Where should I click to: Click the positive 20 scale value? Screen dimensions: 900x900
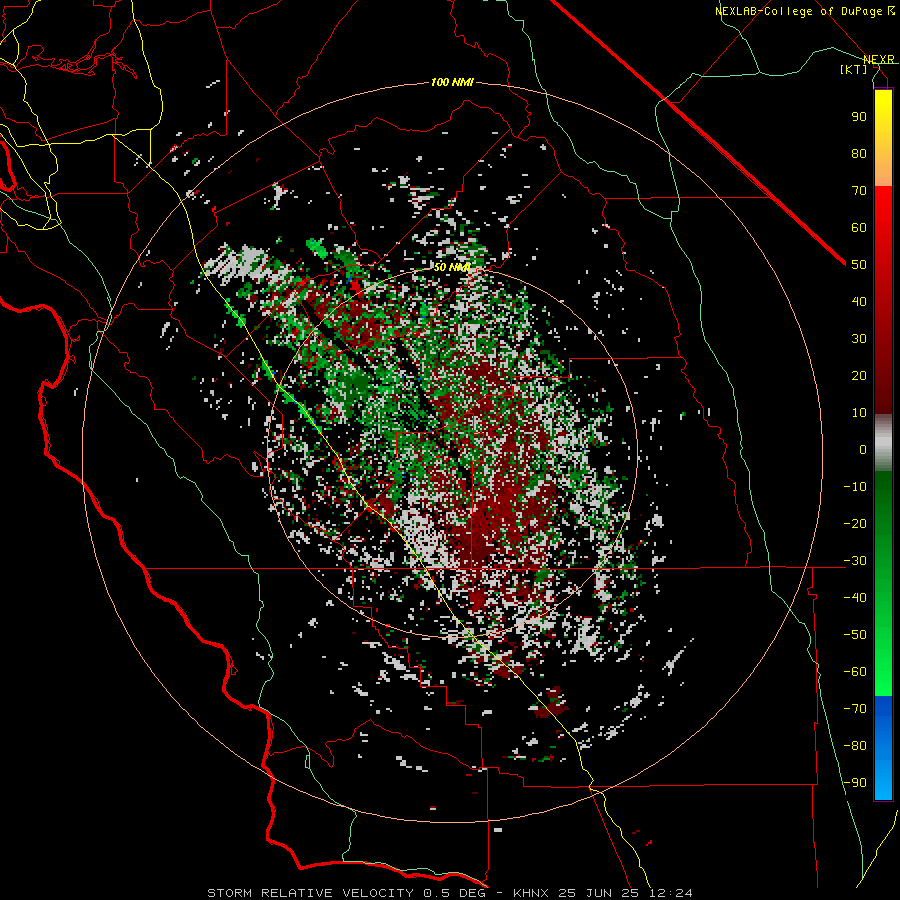859,376
